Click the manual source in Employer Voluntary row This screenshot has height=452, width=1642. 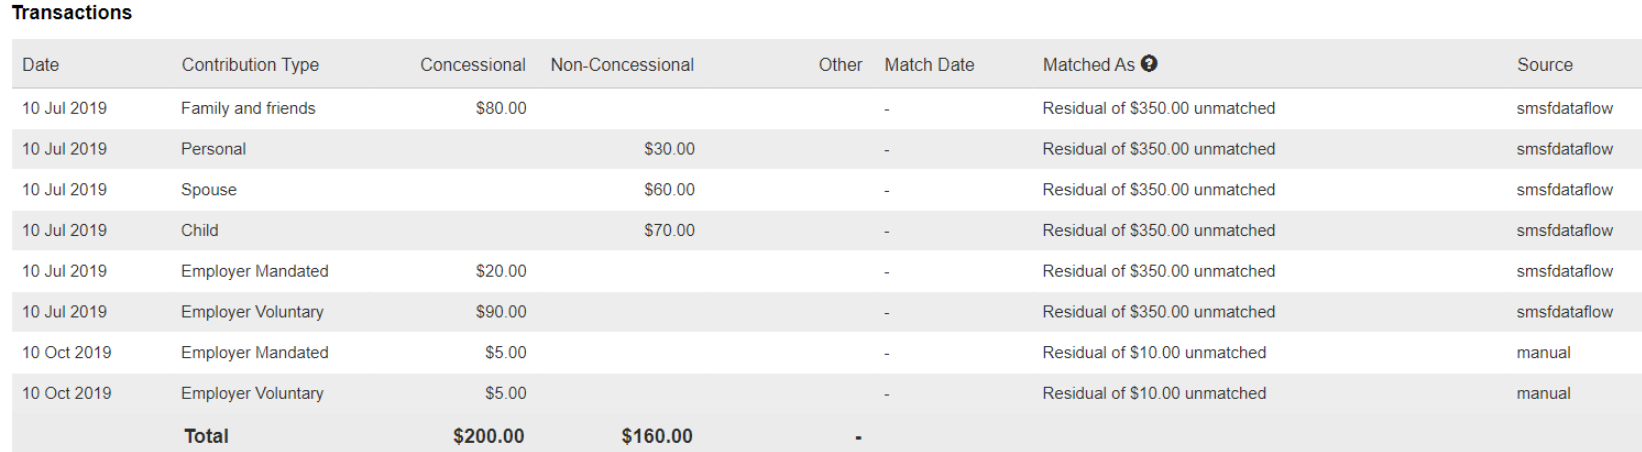[1543, 393]
